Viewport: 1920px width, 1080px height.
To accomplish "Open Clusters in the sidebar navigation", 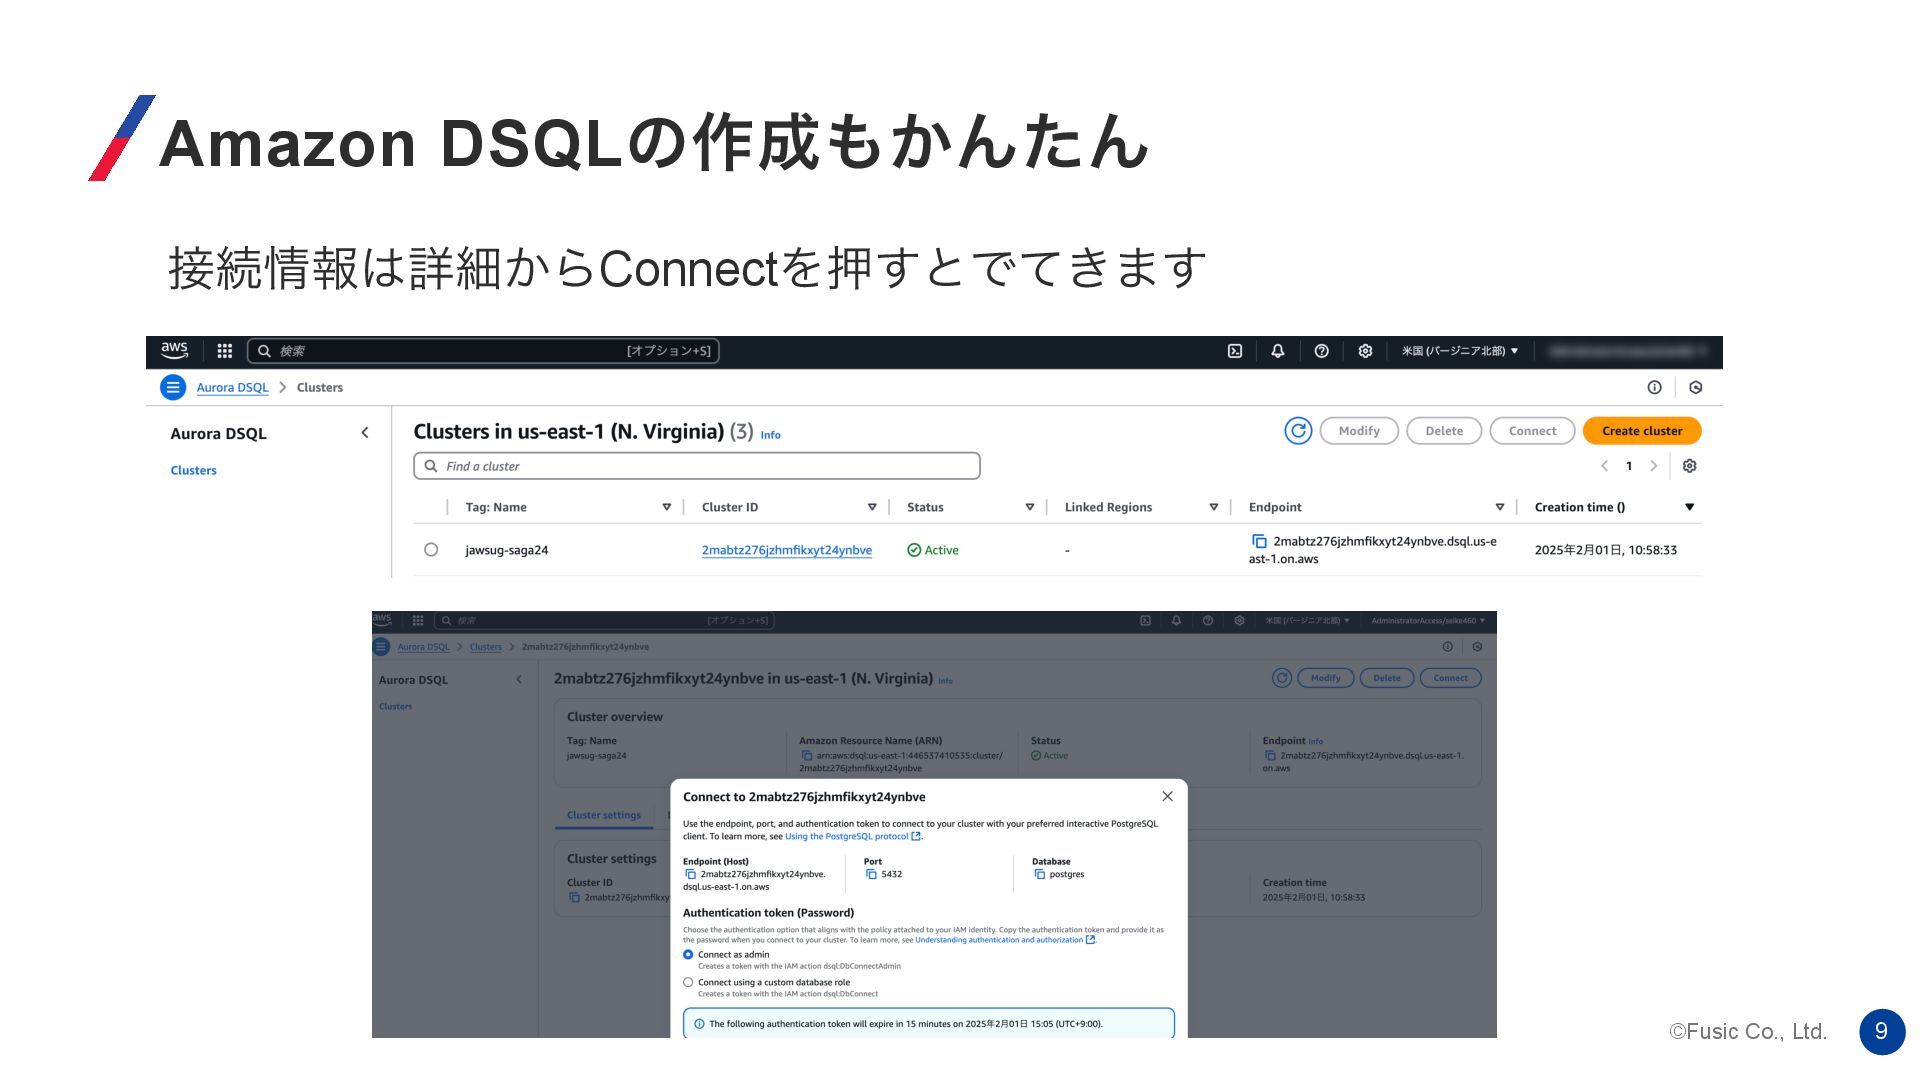I will click(x=193, y=470).
